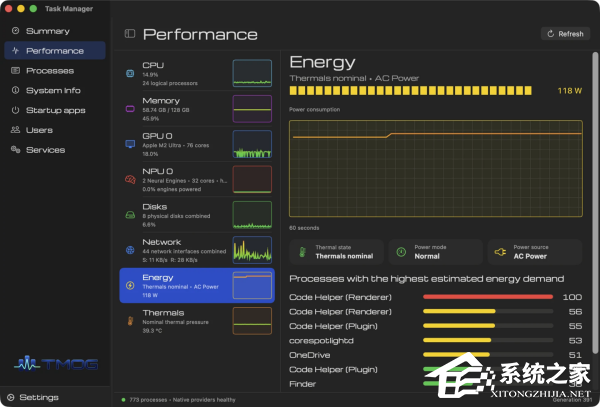The image size is (600, 407).
Task: Open the Processes sidebar section
Action: click(x=54, y=71)
